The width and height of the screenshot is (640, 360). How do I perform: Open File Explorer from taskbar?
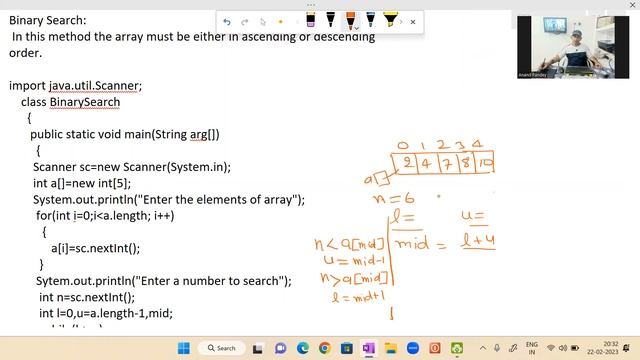[x=391, y=349]
